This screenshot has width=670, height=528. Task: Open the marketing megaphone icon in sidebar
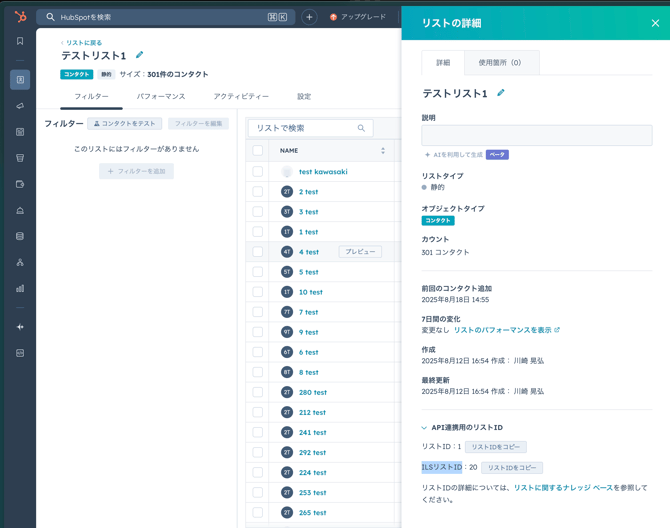point(20,106)
